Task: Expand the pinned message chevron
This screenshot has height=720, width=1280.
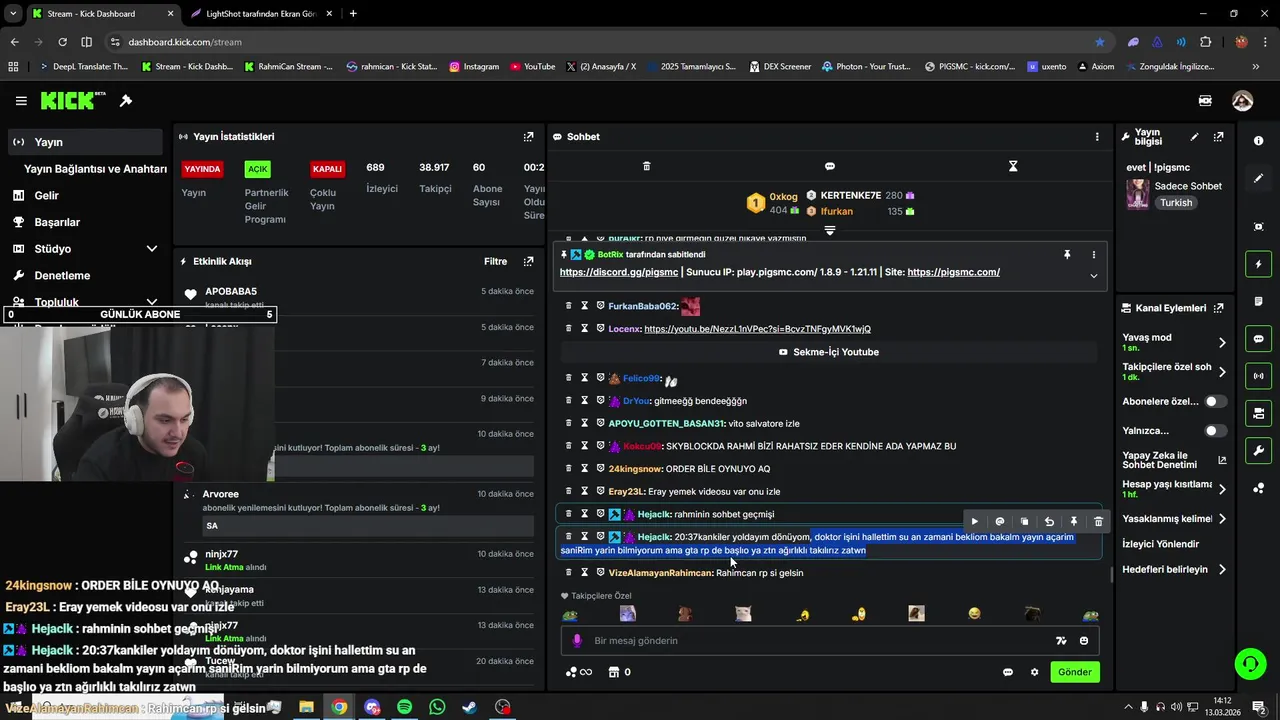Action: click(x=1093, y=276)
